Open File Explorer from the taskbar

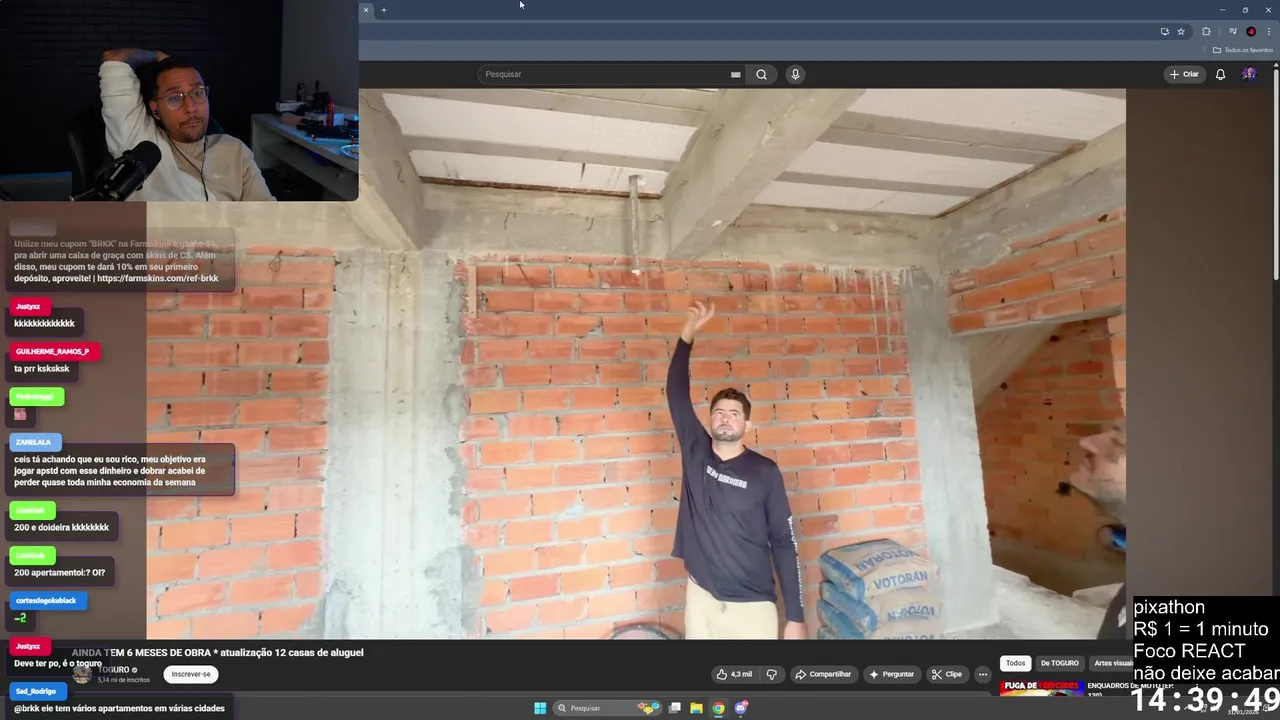click(x=697, y=708)
